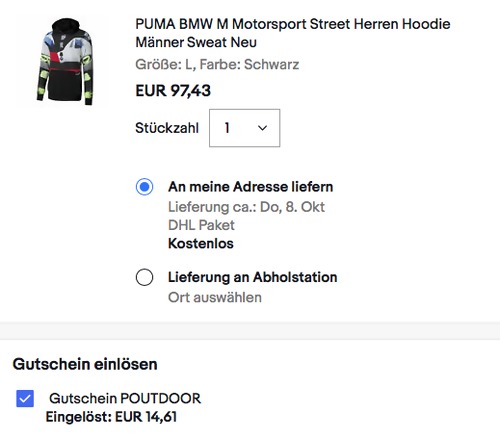Screen dimensions: 500x439
Task: Click the 'Kostenlos' shipping cost text
Action: (x=201, y=244)
